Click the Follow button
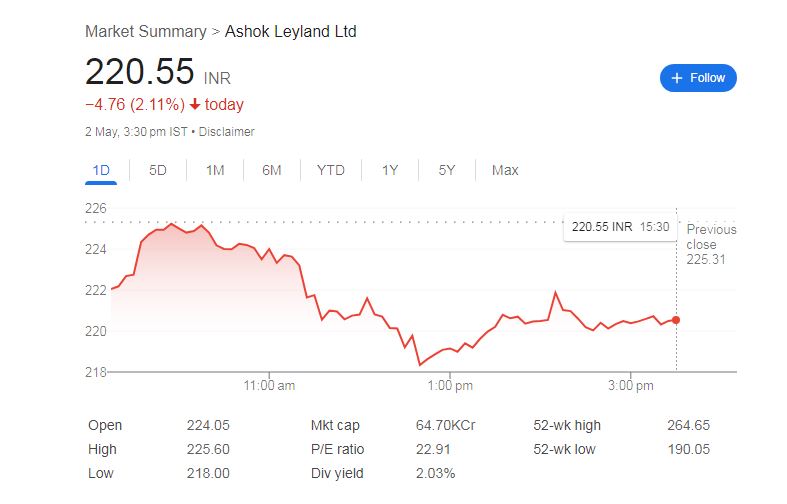The height and width of the screenshot is (504, 787). click(698, 78)
